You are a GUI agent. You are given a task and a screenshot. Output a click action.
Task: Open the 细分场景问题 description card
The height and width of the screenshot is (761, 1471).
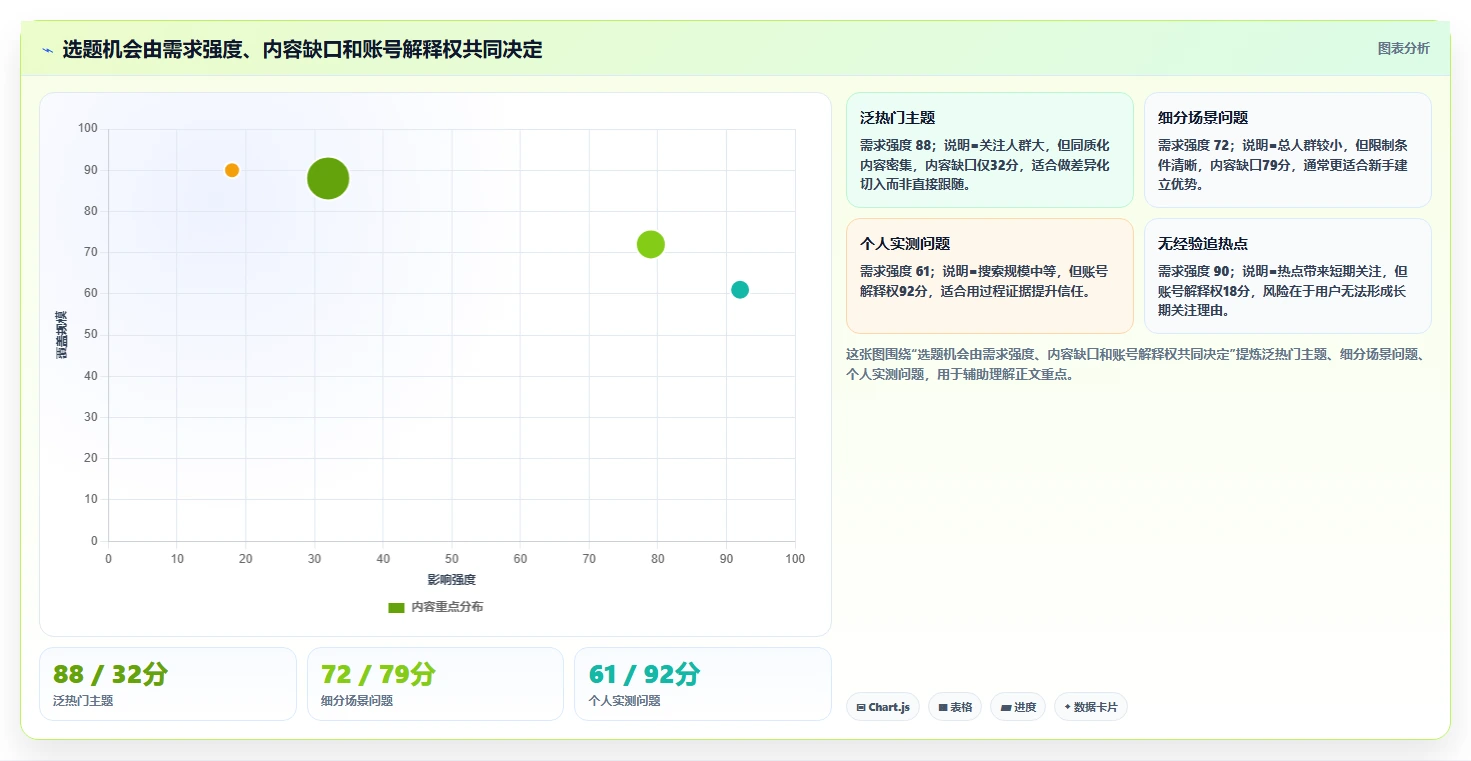tap(1288, 150)
